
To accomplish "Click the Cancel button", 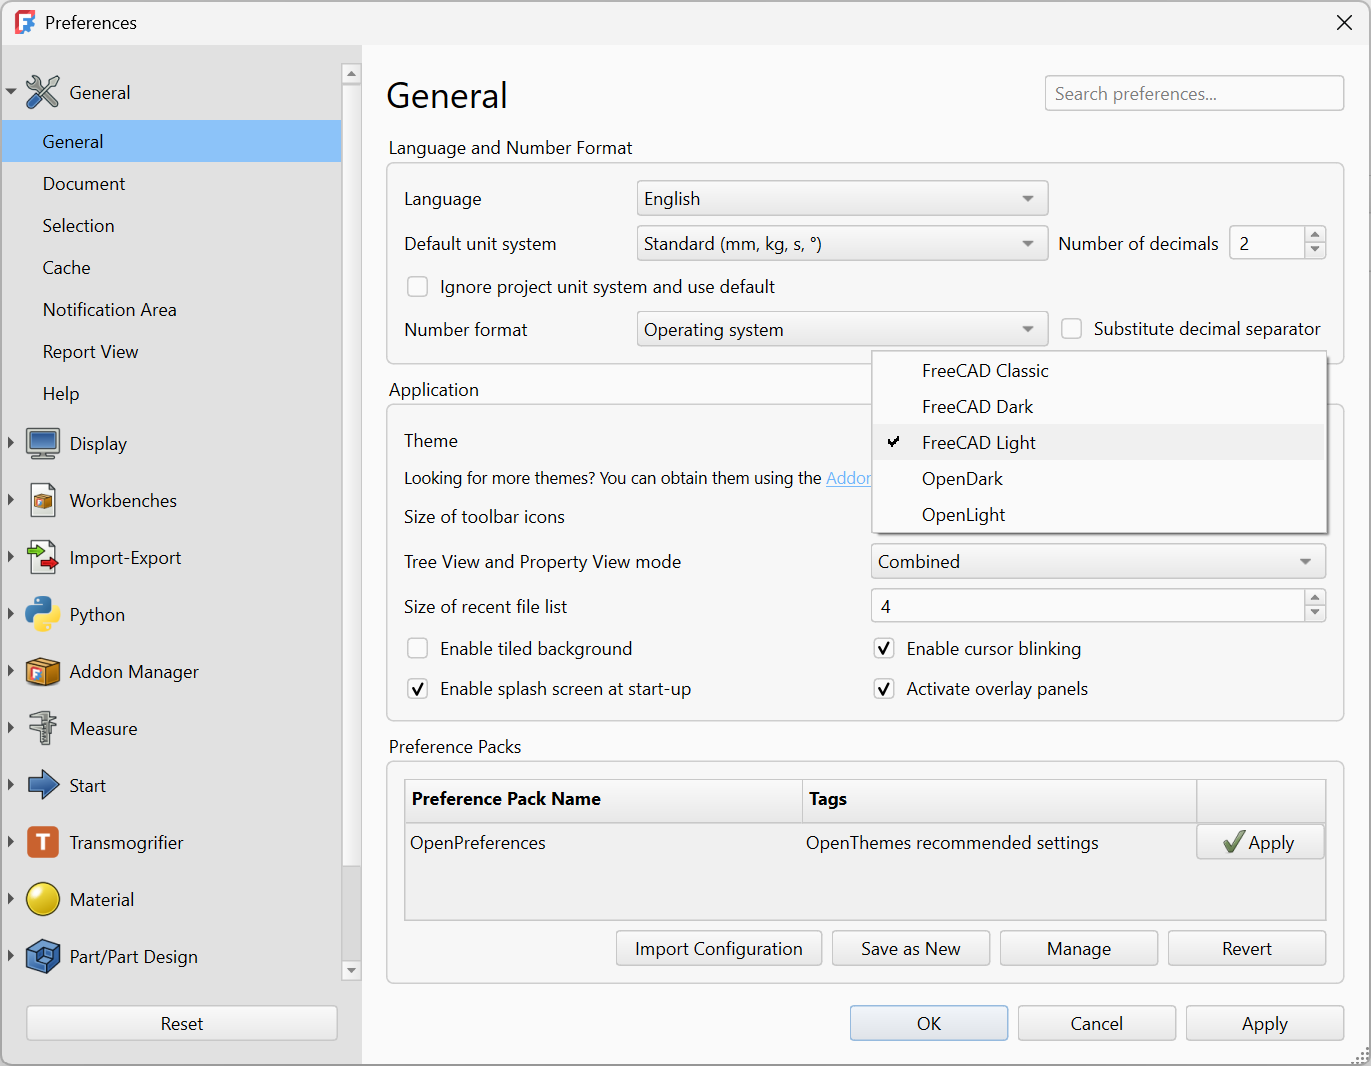I will pyautogui.click(x=1097, y=1024).
